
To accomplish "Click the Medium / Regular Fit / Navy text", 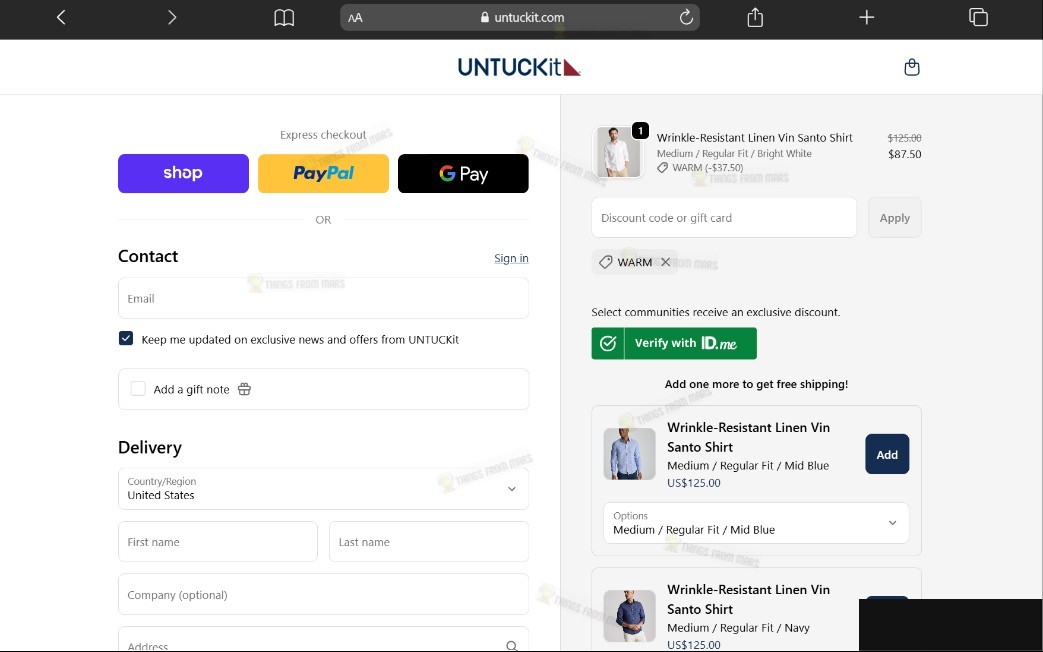I will [x=738, y=627].
